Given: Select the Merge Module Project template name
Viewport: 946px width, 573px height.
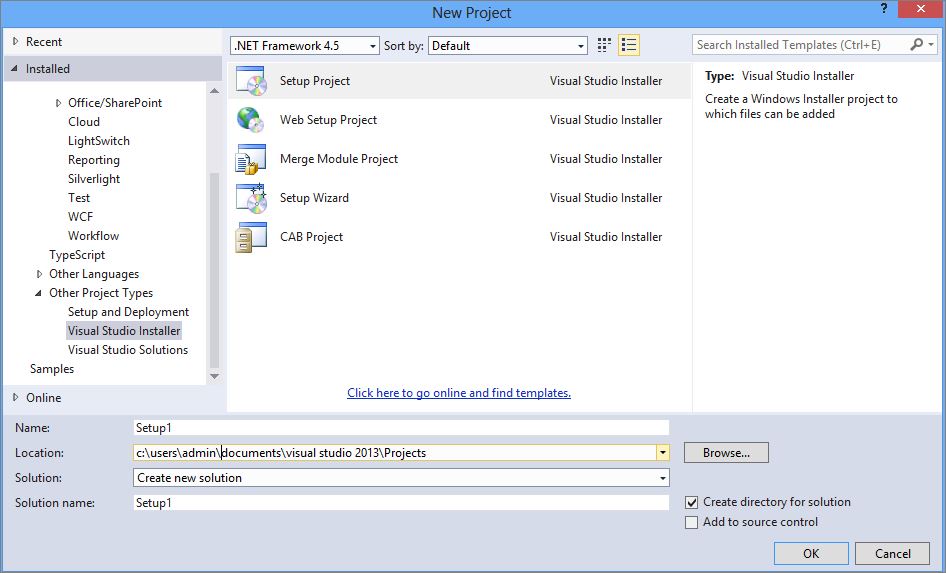Looking at the screenshot, I should [x=339, y=159].
